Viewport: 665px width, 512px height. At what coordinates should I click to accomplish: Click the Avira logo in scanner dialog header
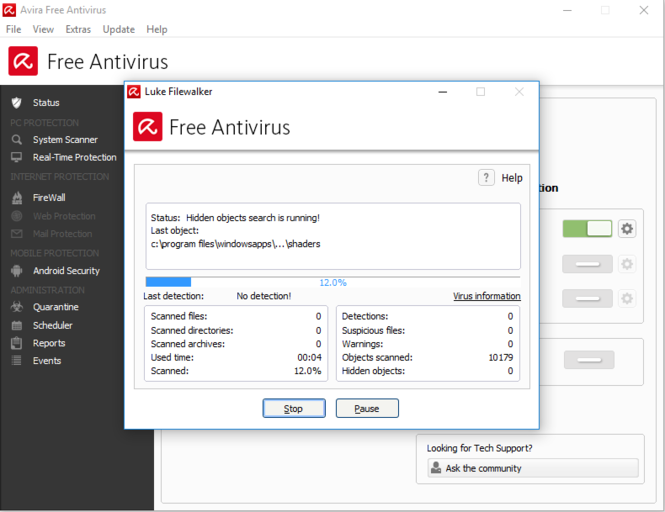148,126
